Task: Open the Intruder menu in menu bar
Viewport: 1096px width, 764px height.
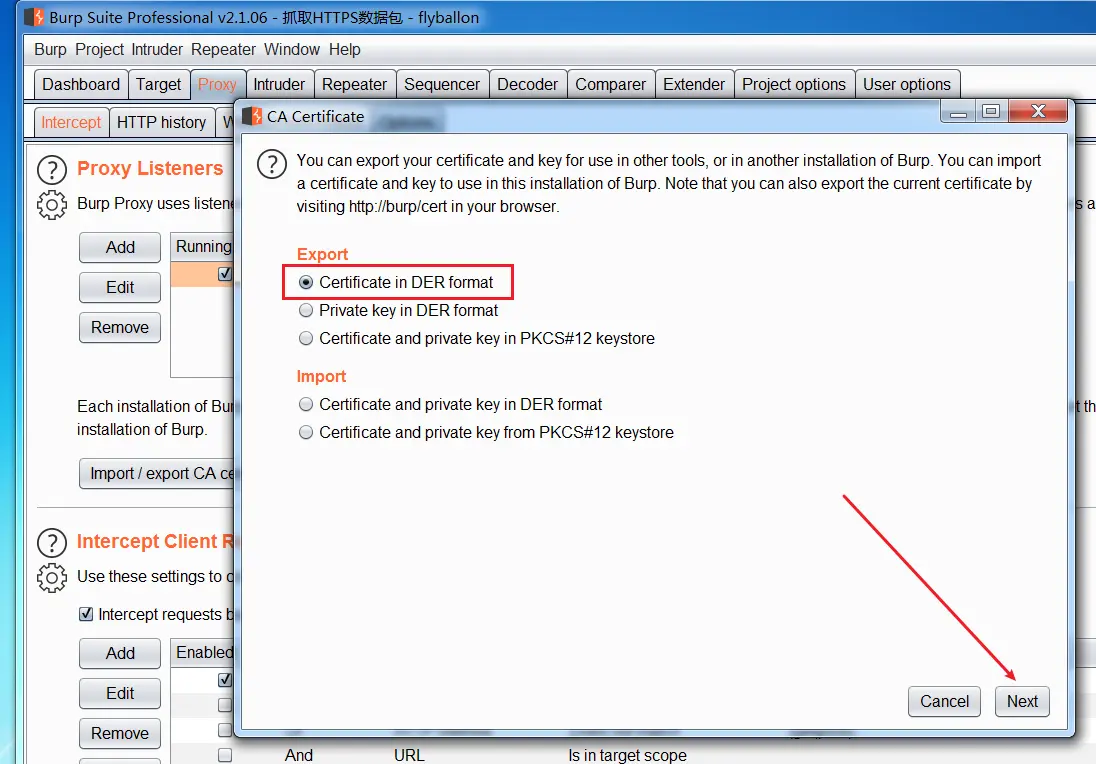Action: pos(157,50)
